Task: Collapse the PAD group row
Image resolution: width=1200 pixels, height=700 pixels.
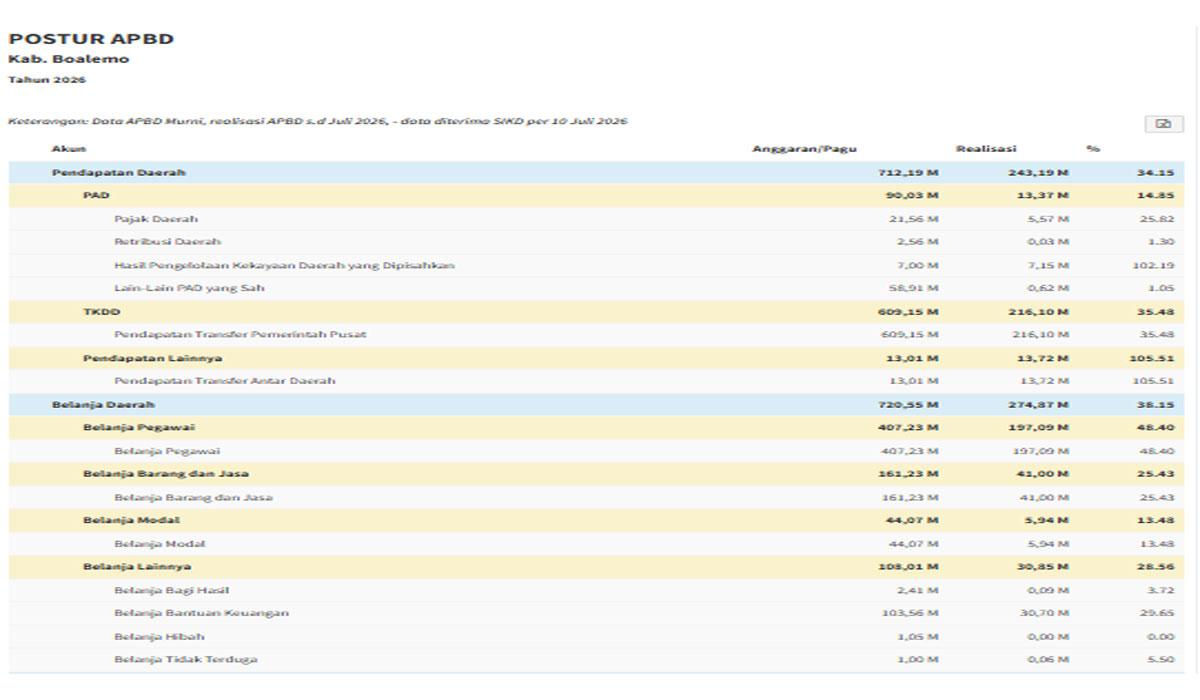Action: coord(596,196)
